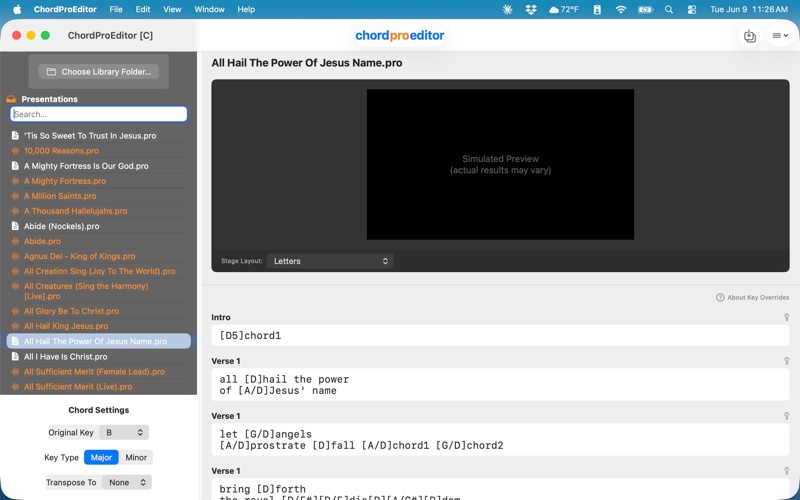Viewport: 800px width, 500px height.
Task: Click Choose Library Folder button
Action: click(98, 71)
